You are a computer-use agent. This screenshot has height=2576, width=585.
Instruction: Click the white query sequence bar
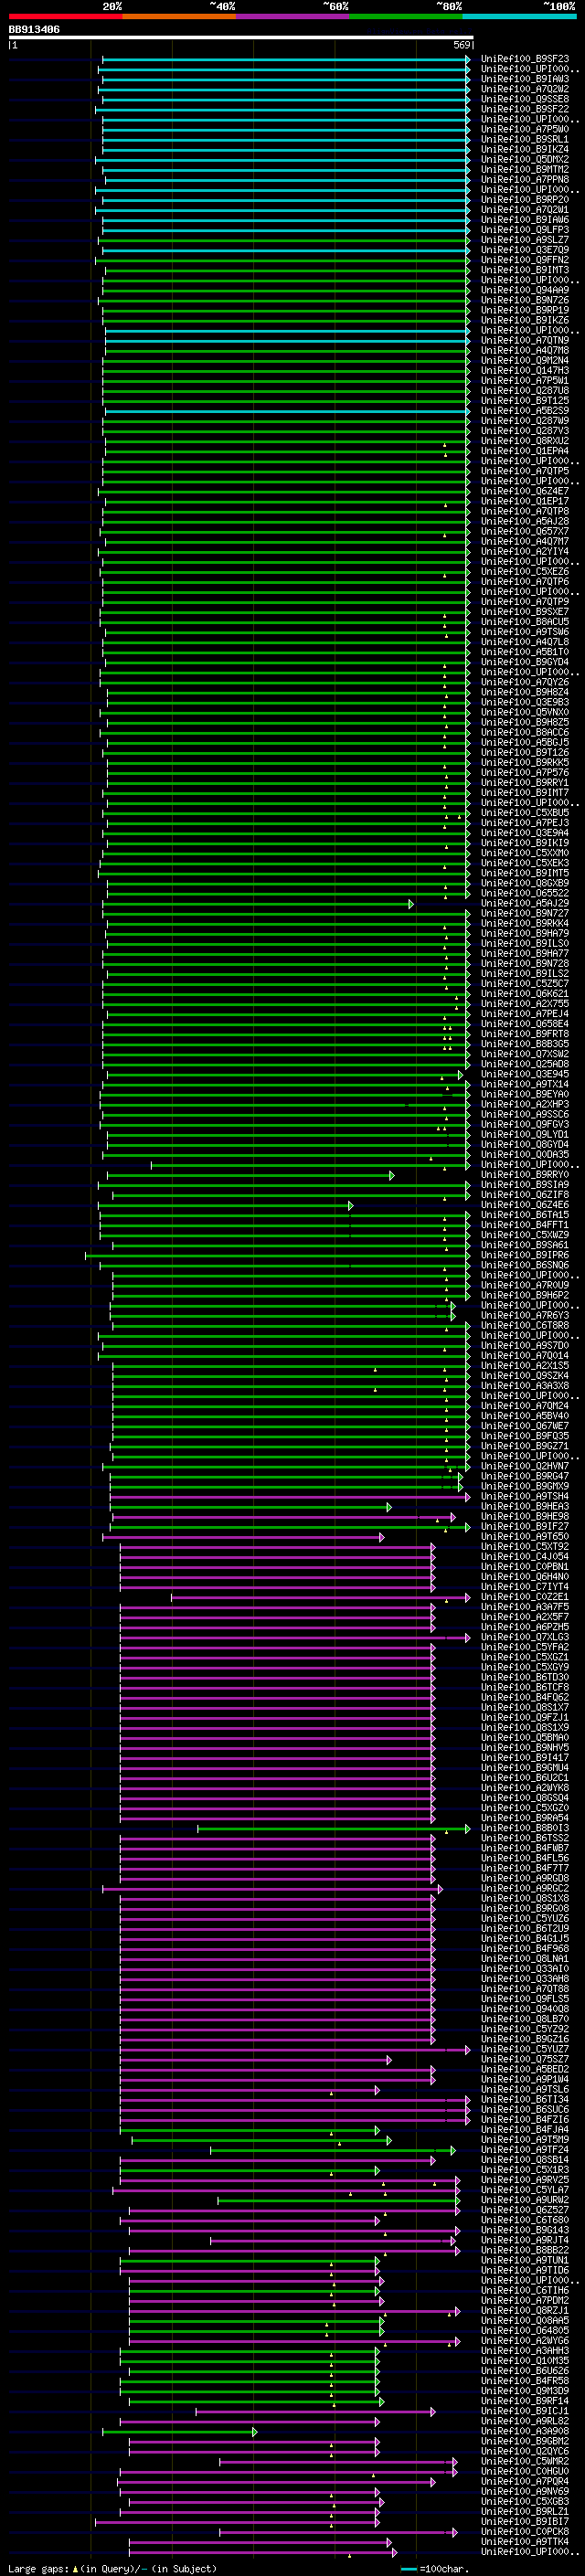[241, 38]
